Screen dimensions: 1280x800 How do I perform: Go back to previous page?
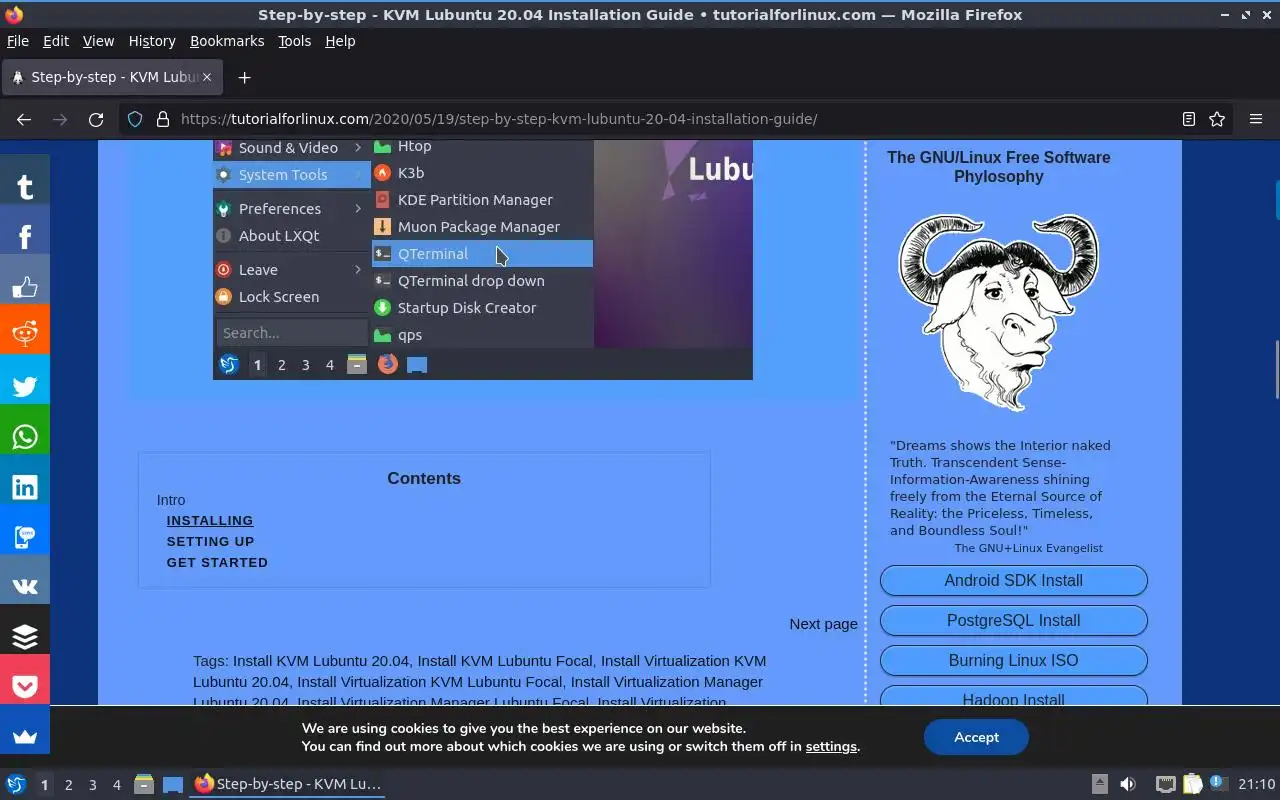(24, 119)
